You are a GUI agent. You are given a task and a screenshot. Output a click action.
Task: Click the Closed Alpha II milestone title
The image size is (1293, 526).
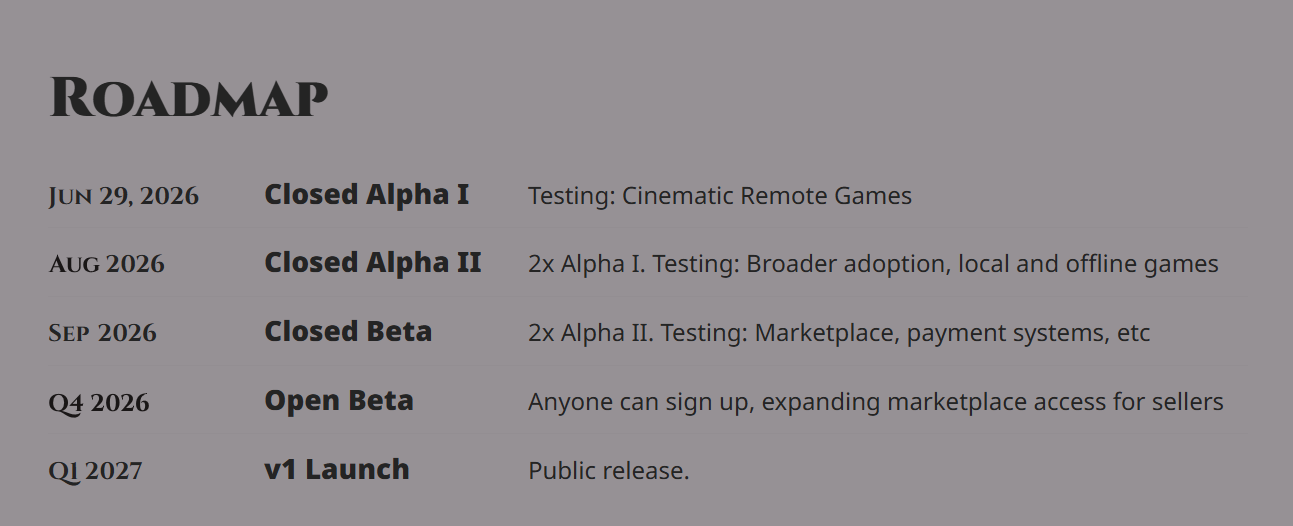(x=373, y=262)
